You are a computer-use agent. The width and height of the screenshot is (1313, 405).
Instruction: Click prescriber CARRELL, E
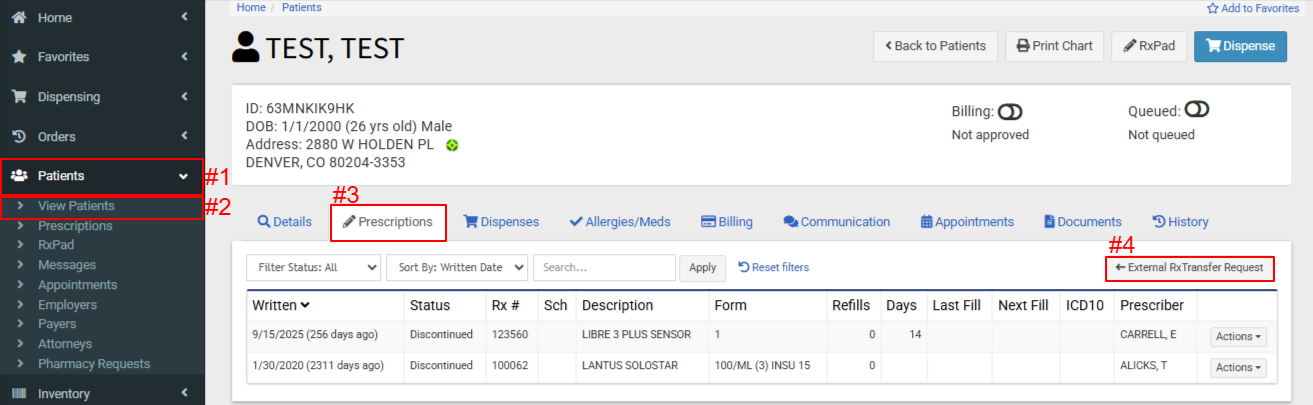pos(1149,335)
